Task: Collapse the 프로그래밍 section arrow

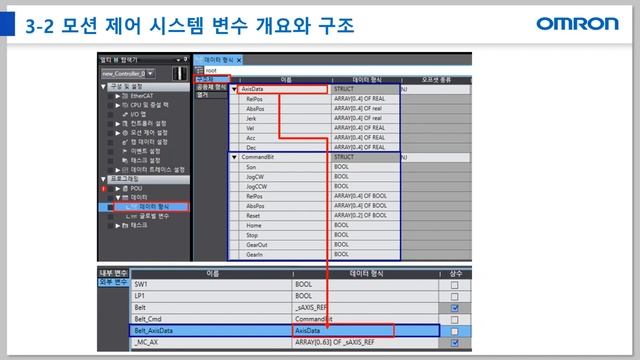Action: pos(103,179)
